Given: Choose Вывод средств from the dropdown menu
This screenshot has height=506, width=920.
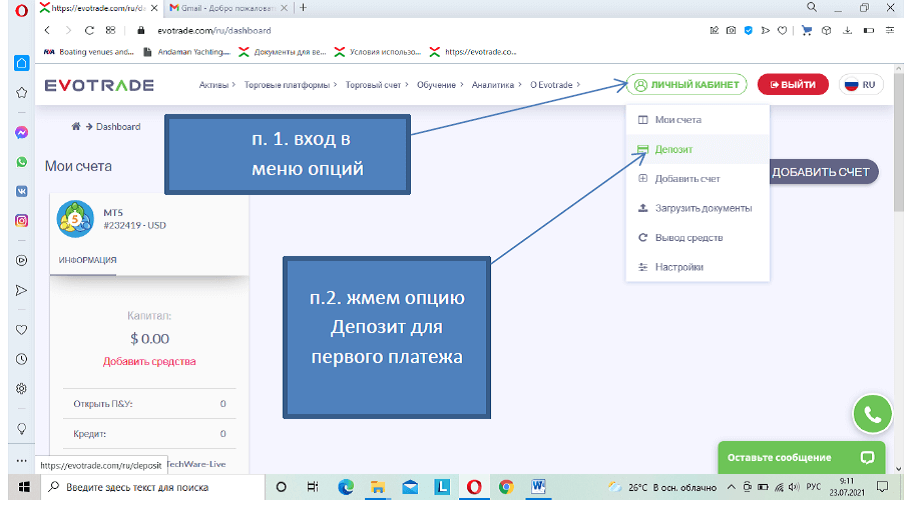Looking at the screenshot, I should tap(688, 238).
